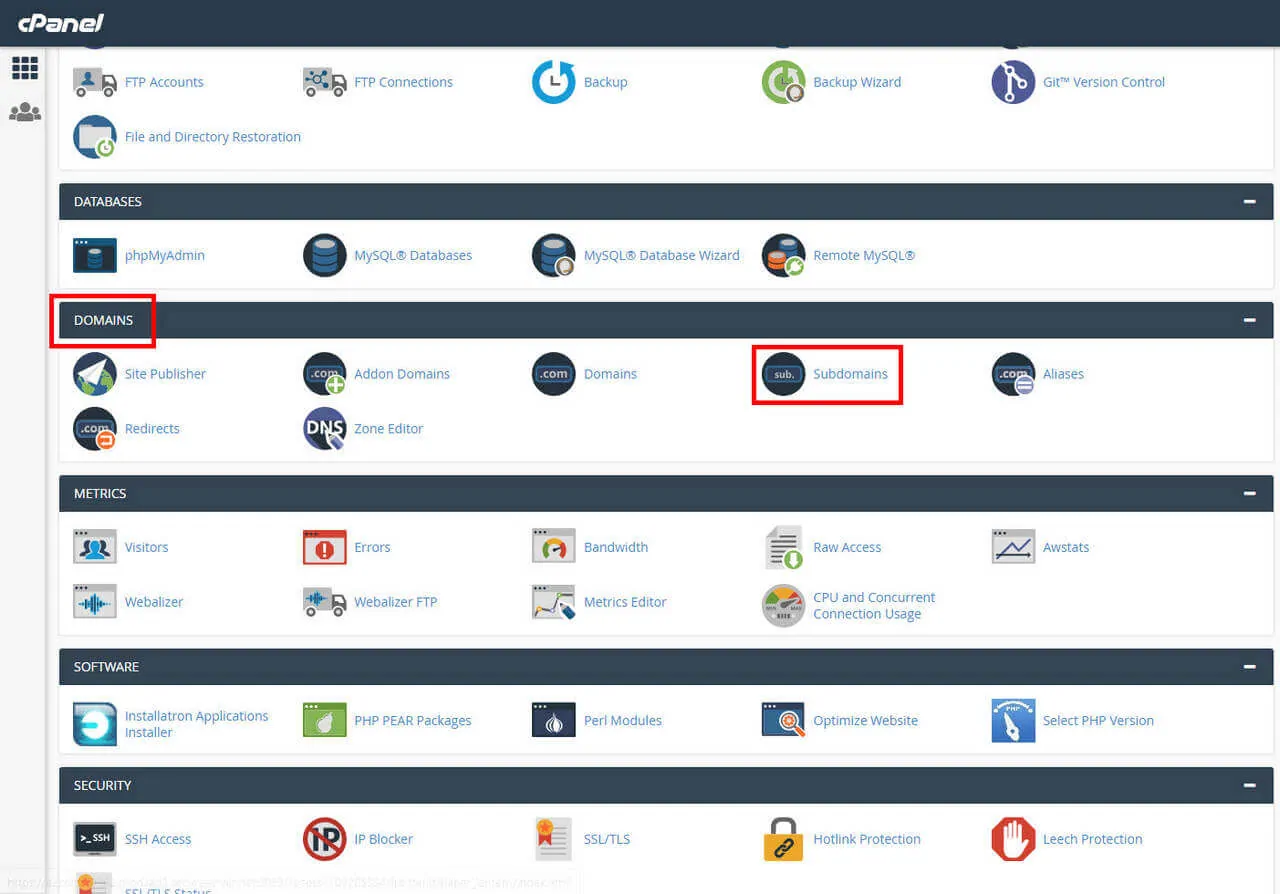Screen dimensions: 1280x894
Task: Launch the Backup Wizard icon
Action: point(783,82)
